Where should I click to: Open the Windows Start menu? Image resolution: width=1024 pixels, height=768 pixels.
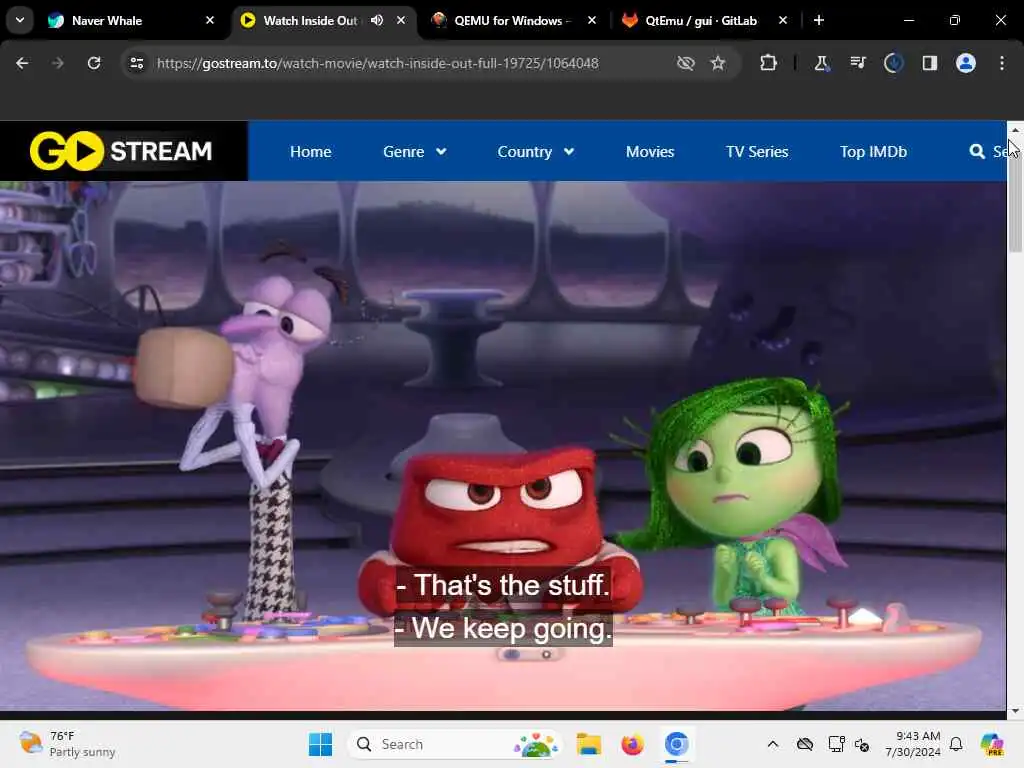[320, 744]
